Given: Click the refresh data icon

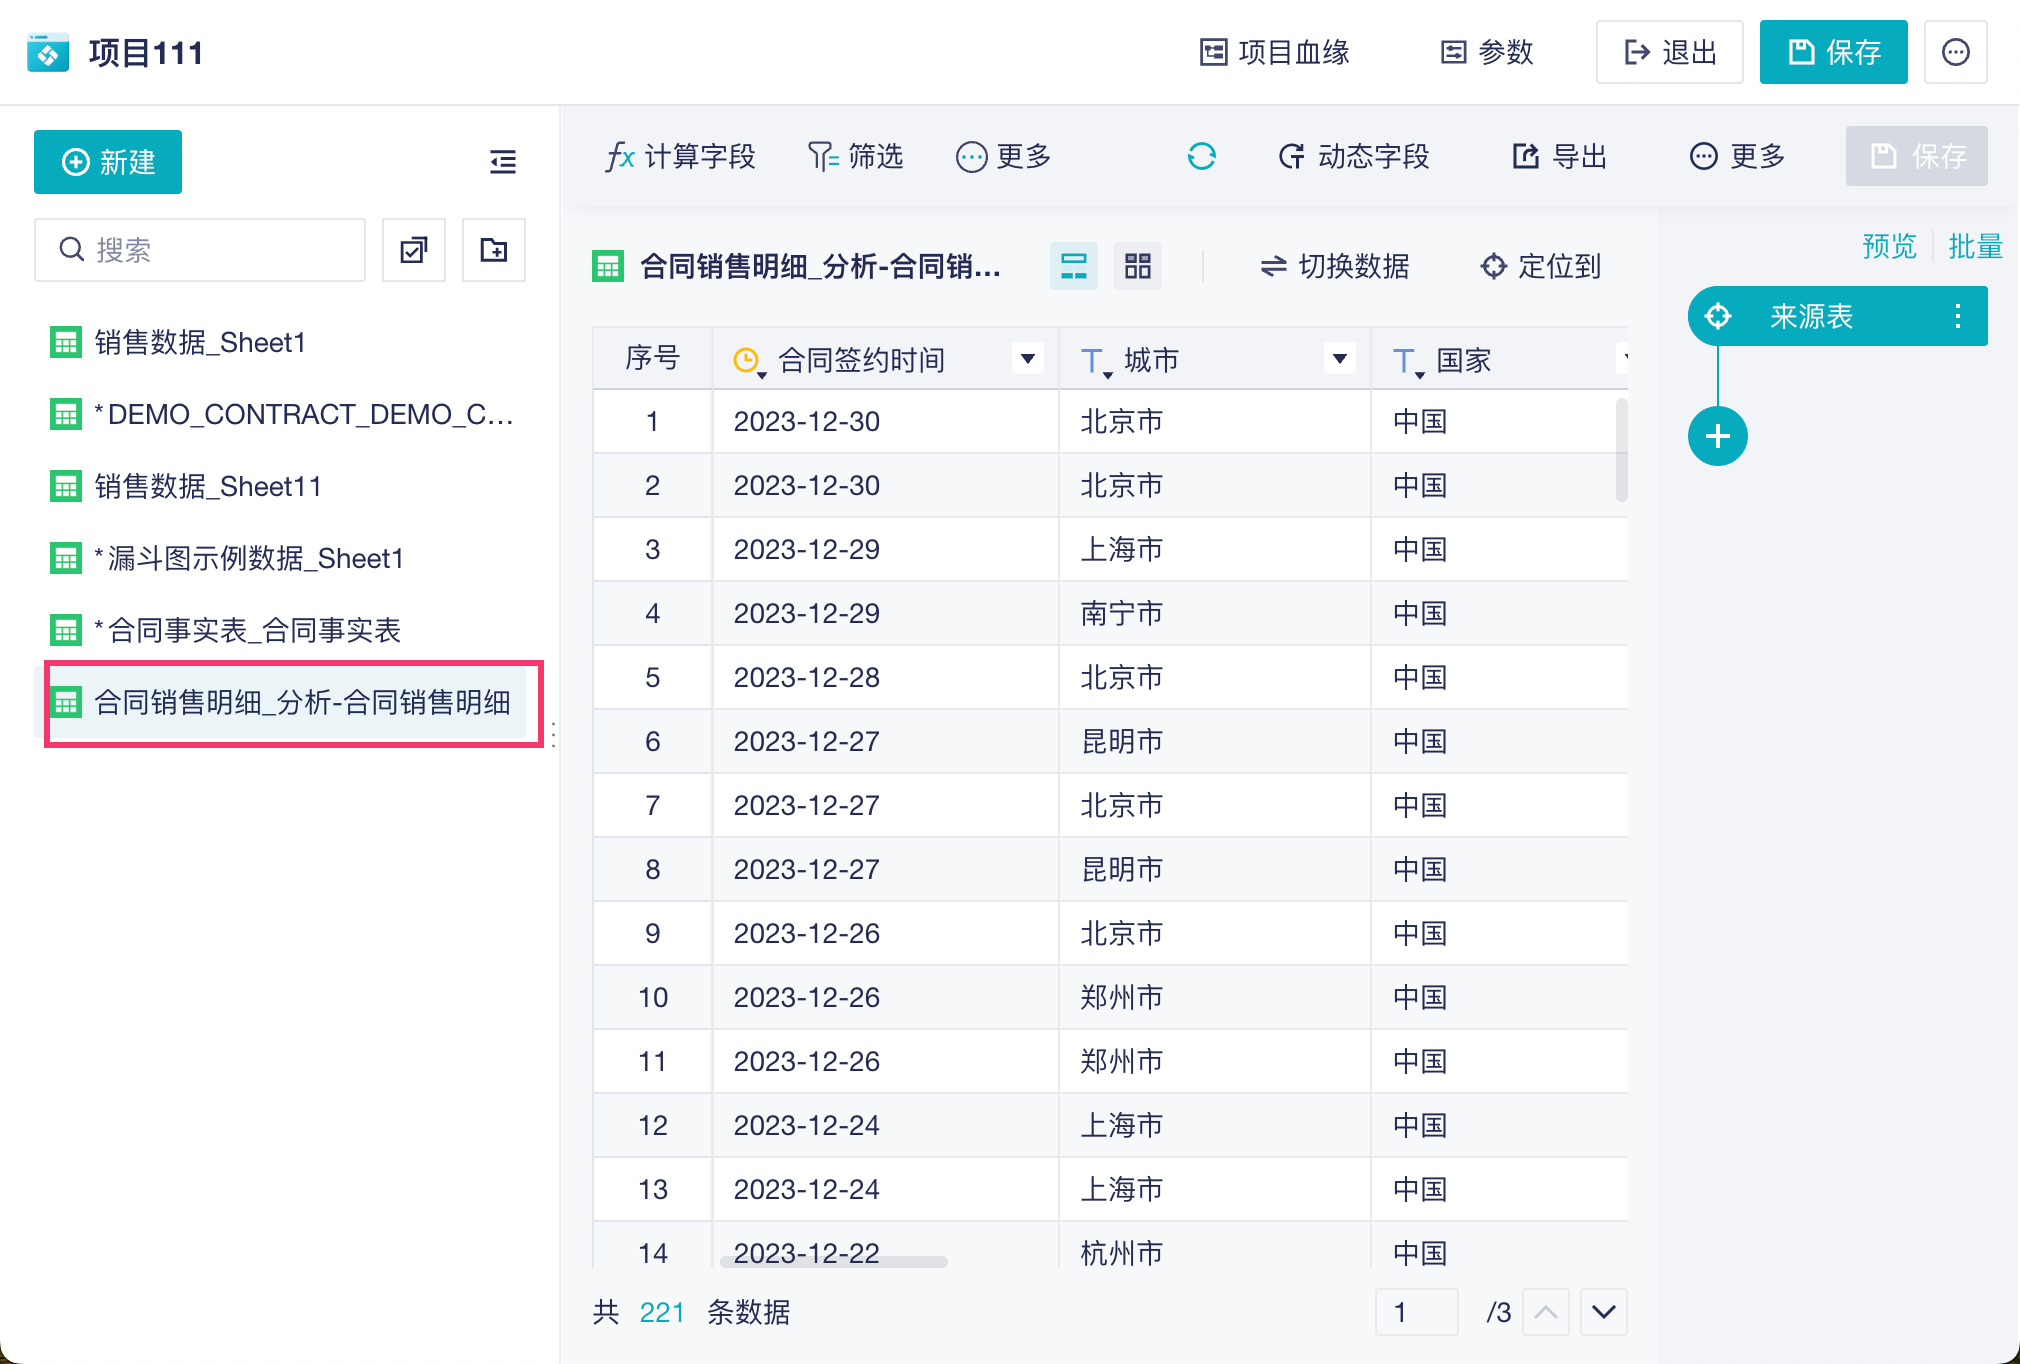Looking at the screenshot, I should tap(1201, 156).
